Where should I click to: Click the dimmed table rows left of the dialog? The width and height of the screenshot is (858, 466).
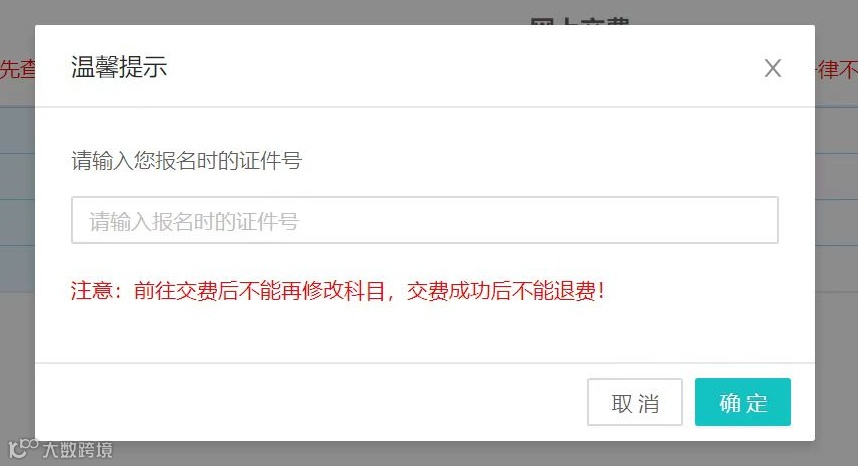(18, 199)
